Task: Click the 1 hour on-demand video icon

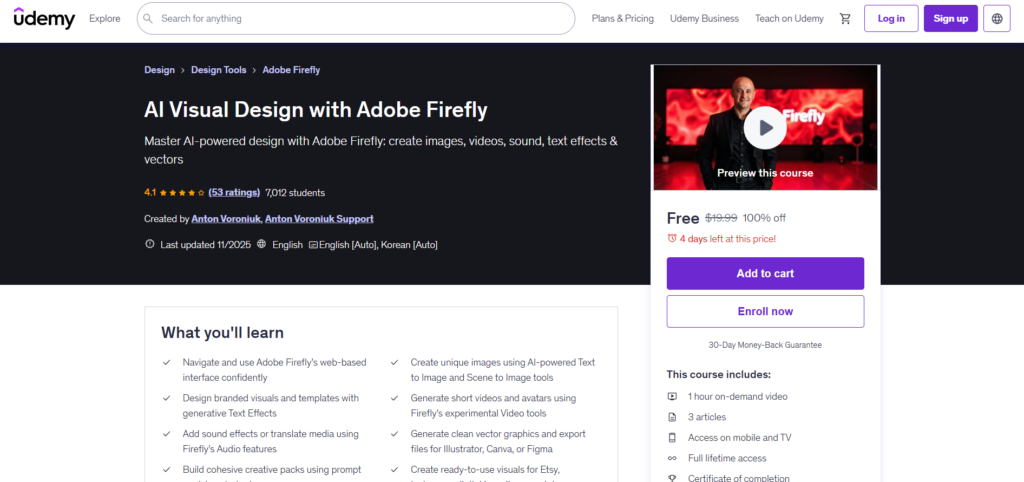Action: click(672, 396)
